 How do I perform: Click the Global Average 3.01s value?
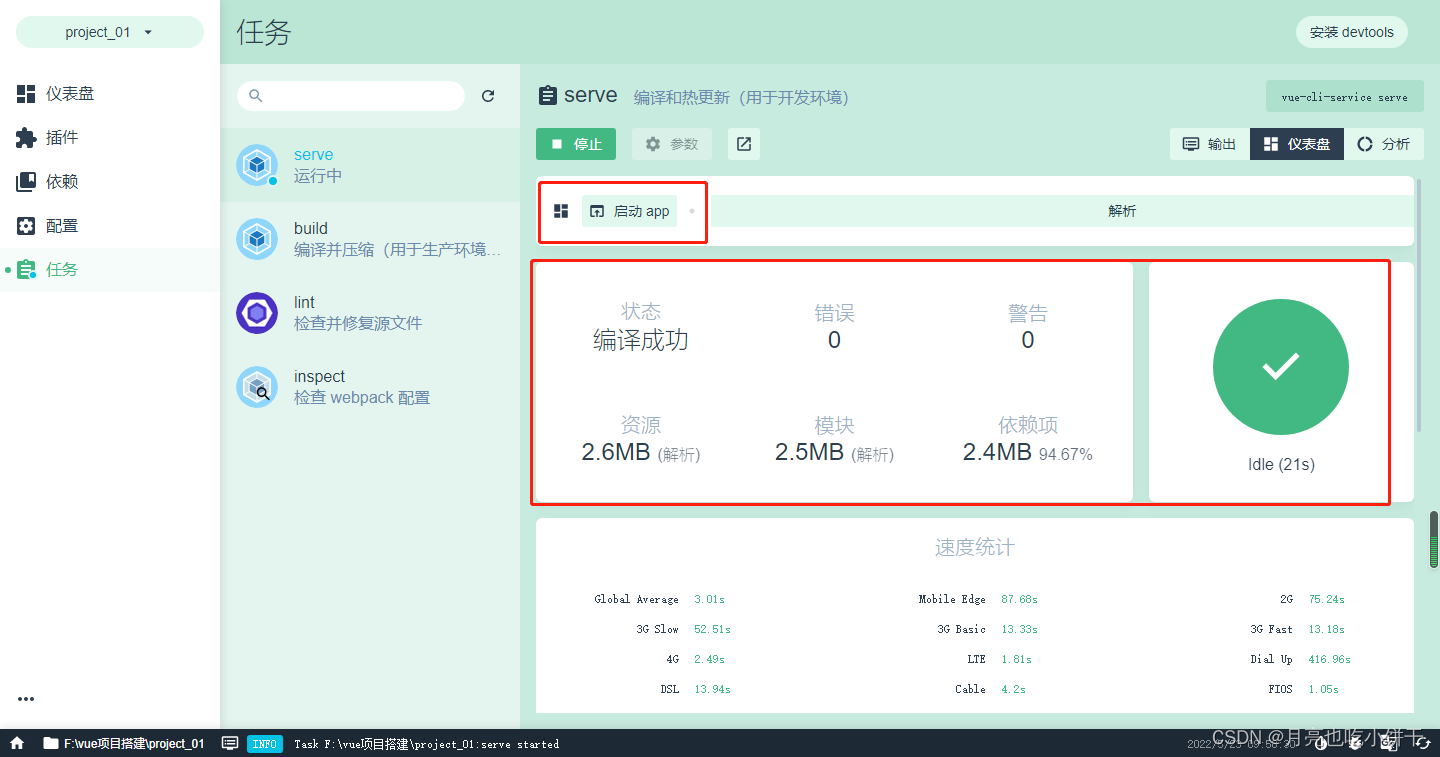(x=709, y=599)
